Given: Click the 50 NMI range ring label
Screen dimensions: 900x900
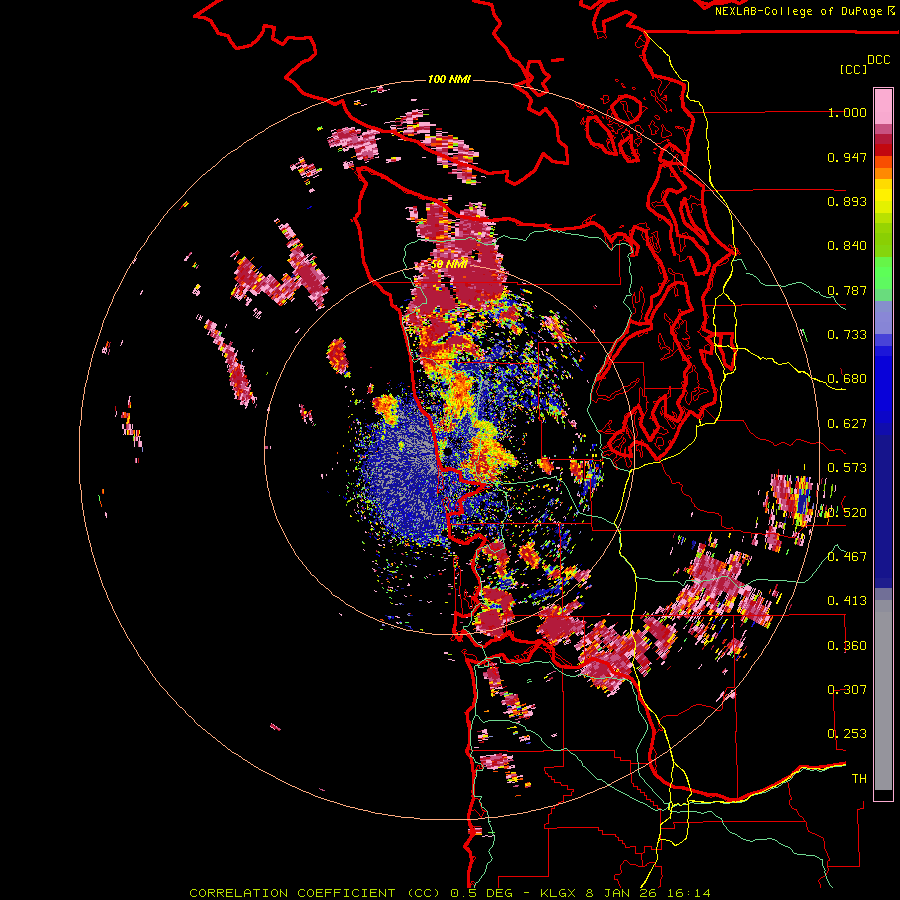Looking at the screenshot, I should tap(449, 264).
